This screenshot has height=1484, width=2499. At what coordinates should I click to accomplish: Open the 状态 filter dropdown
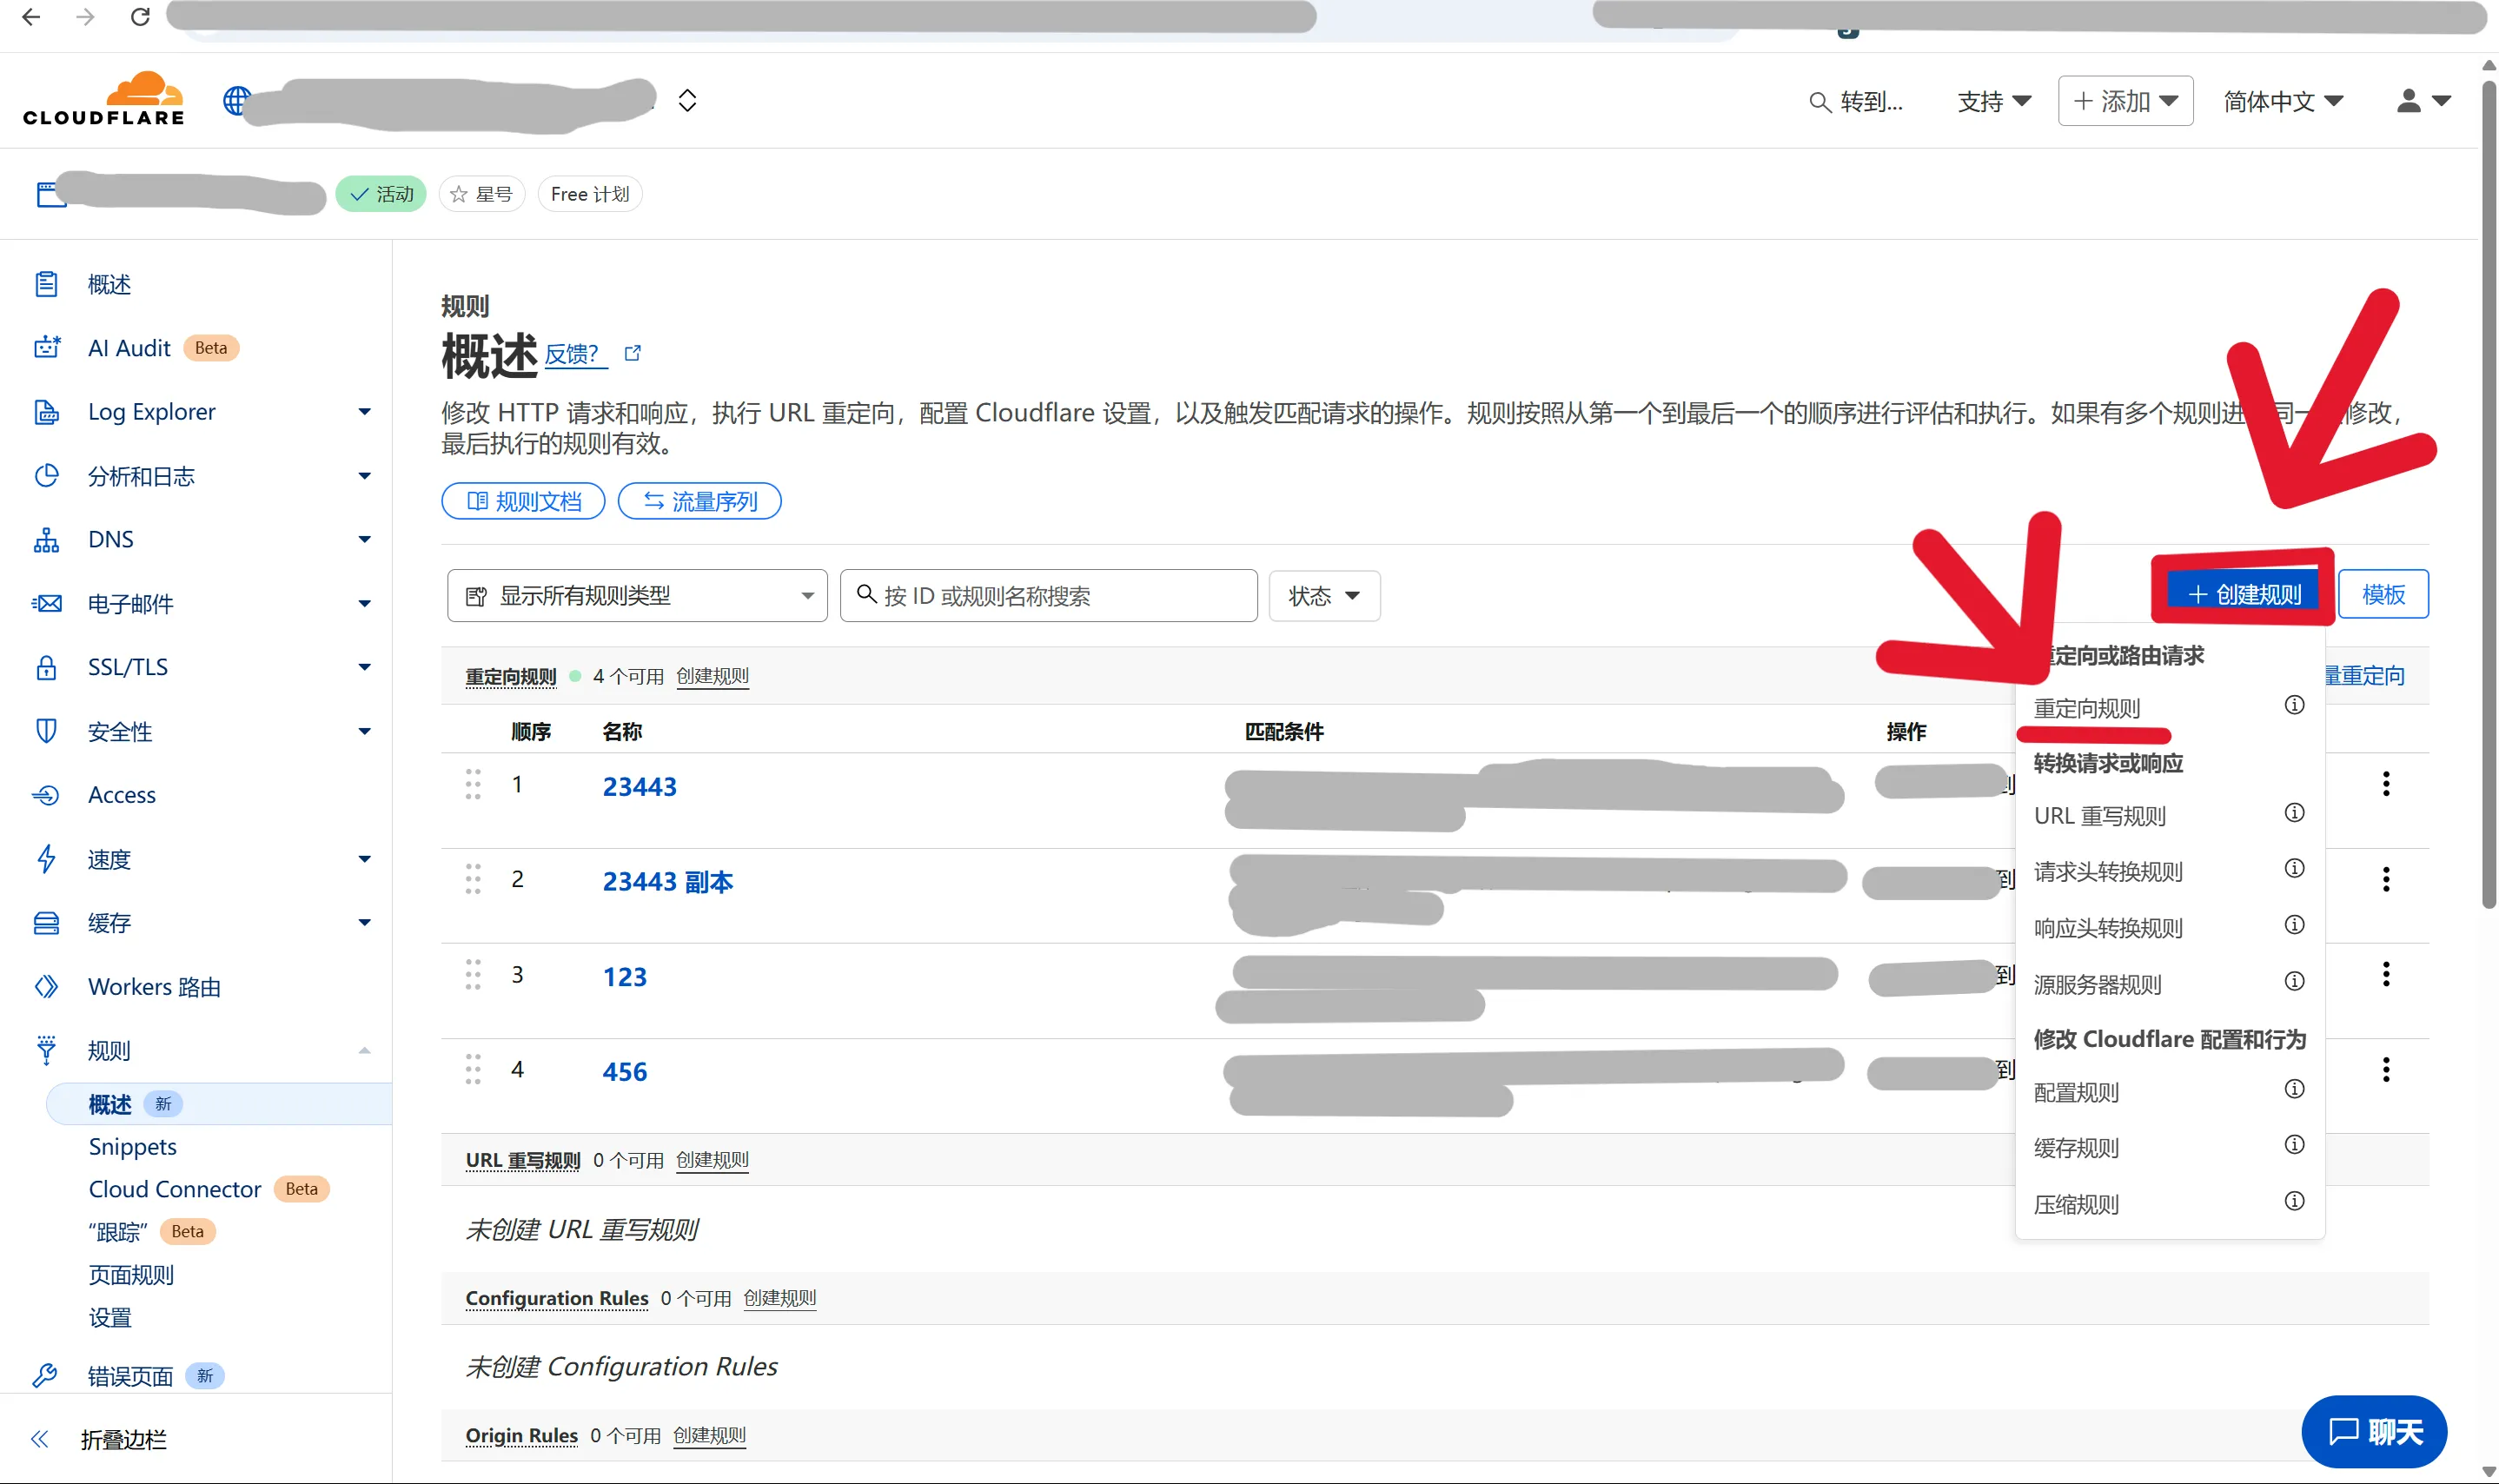pos(1323,596)
